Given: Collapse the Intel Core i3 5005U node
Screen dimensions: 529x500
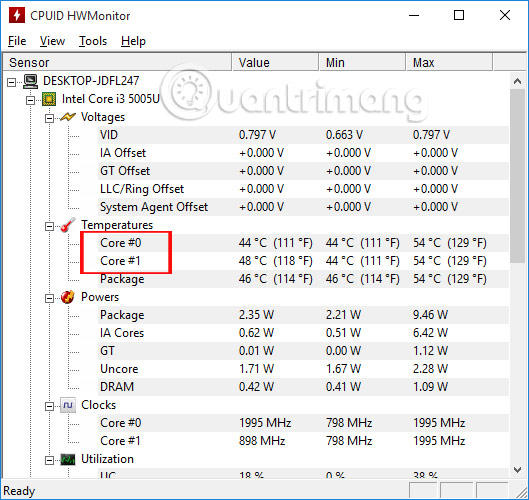Looking at the screenshot, I should tap(30, 100).
